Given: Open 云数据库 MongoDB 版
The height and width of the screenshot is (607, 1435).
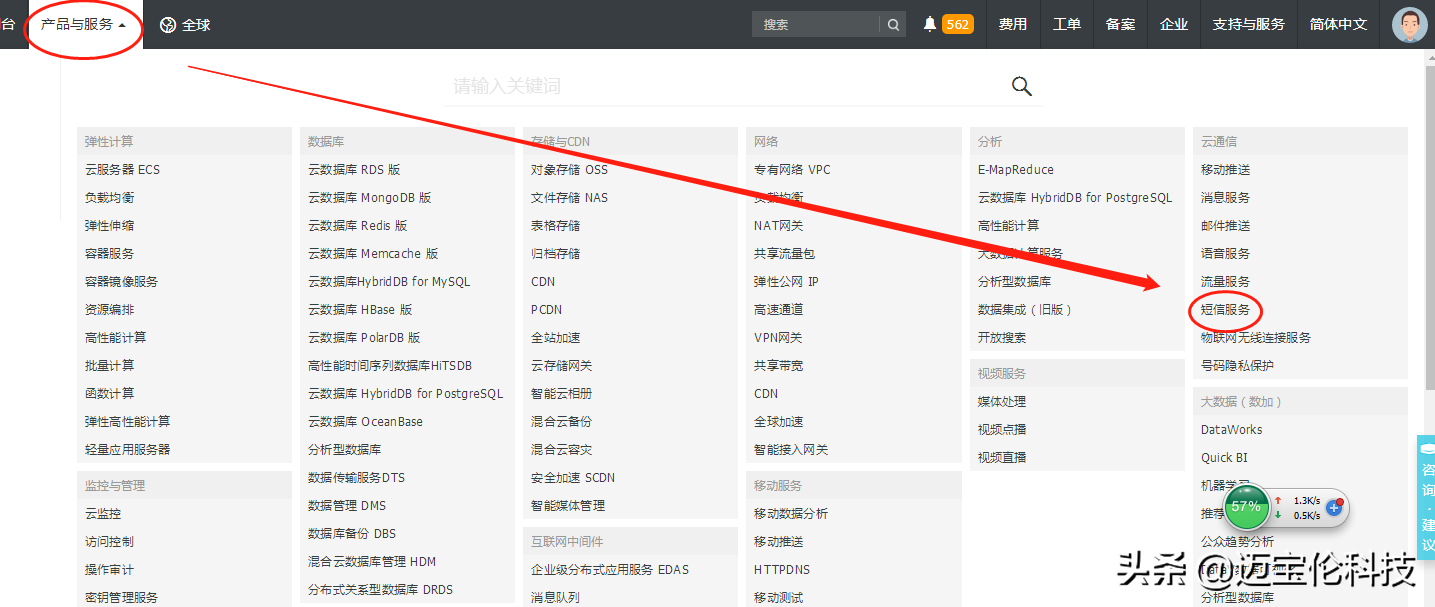Looking at the screenshot, I should click(370, 198).
